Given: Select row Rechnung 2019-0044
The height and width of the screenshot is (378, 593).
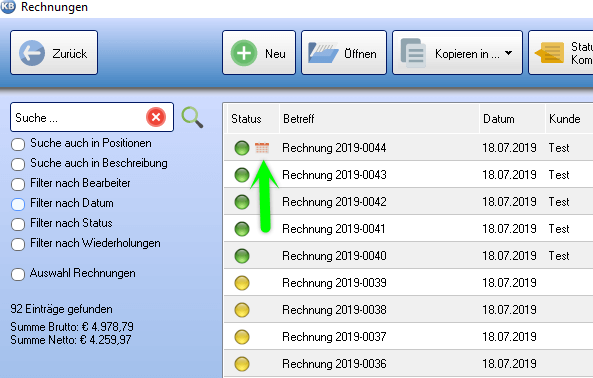Looking at the screenshot, I should pyautogui.click(x=408, y=148).
